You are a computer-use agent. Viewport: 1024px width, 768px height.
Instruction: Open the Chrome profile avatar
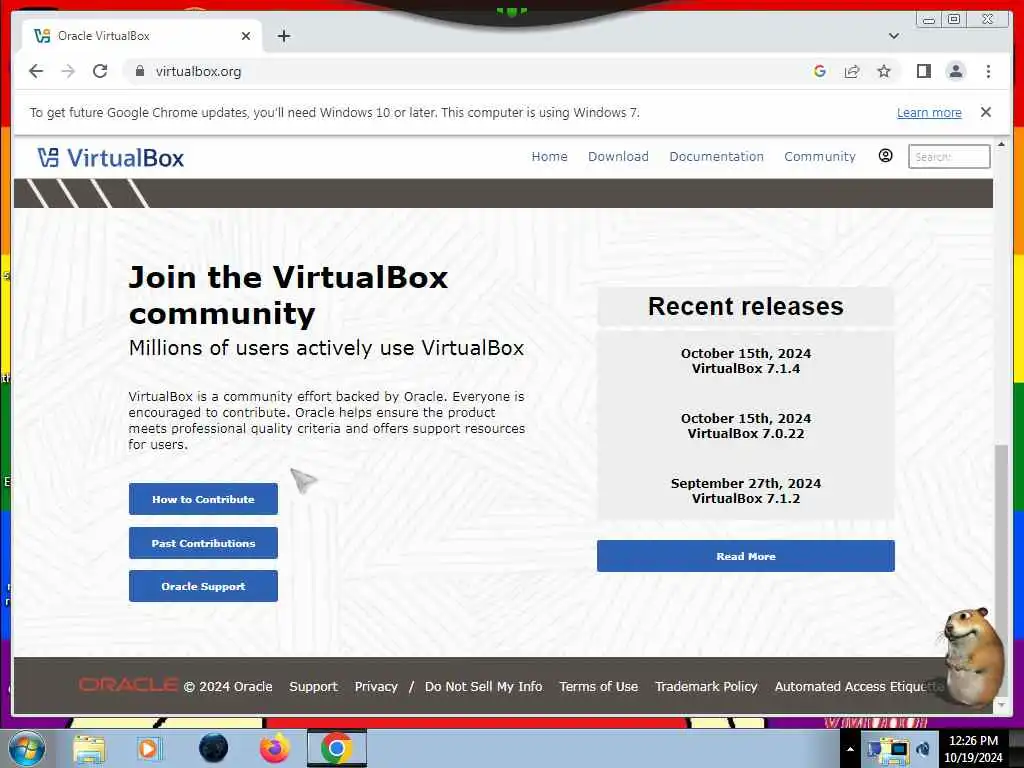(955, 71)
